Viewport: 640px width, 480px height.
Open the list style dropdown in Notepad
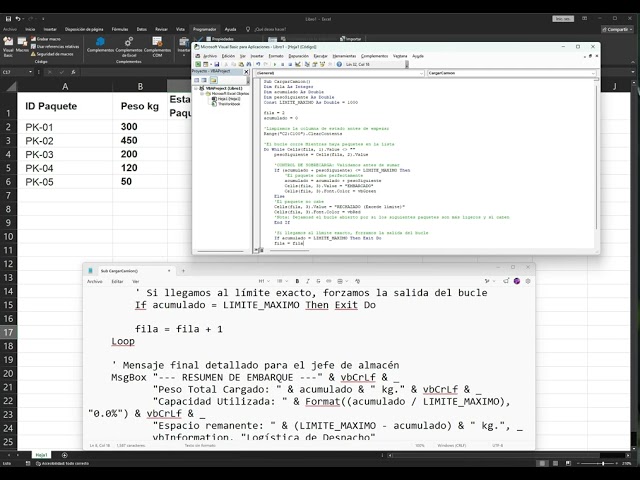[282, 281]
